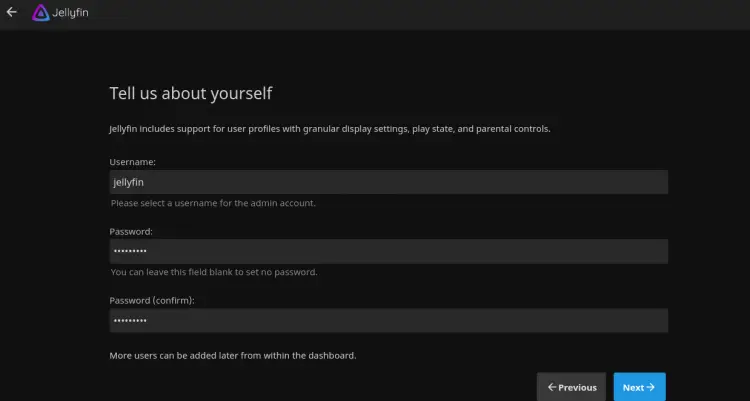Click the Jellyfin wordmark in the header
750x401 pixels.
[x=71, y=13]
